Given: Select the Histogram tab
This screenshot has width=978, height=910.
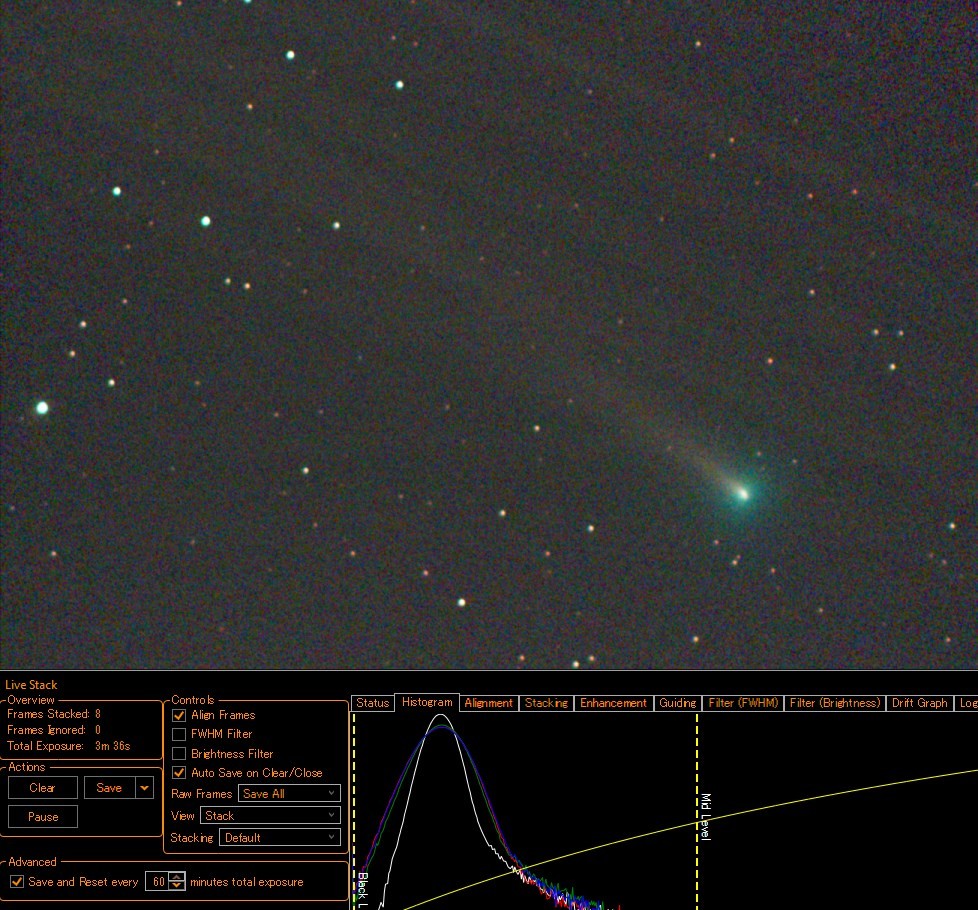Looking at the screenshot, I should point(427,702).
